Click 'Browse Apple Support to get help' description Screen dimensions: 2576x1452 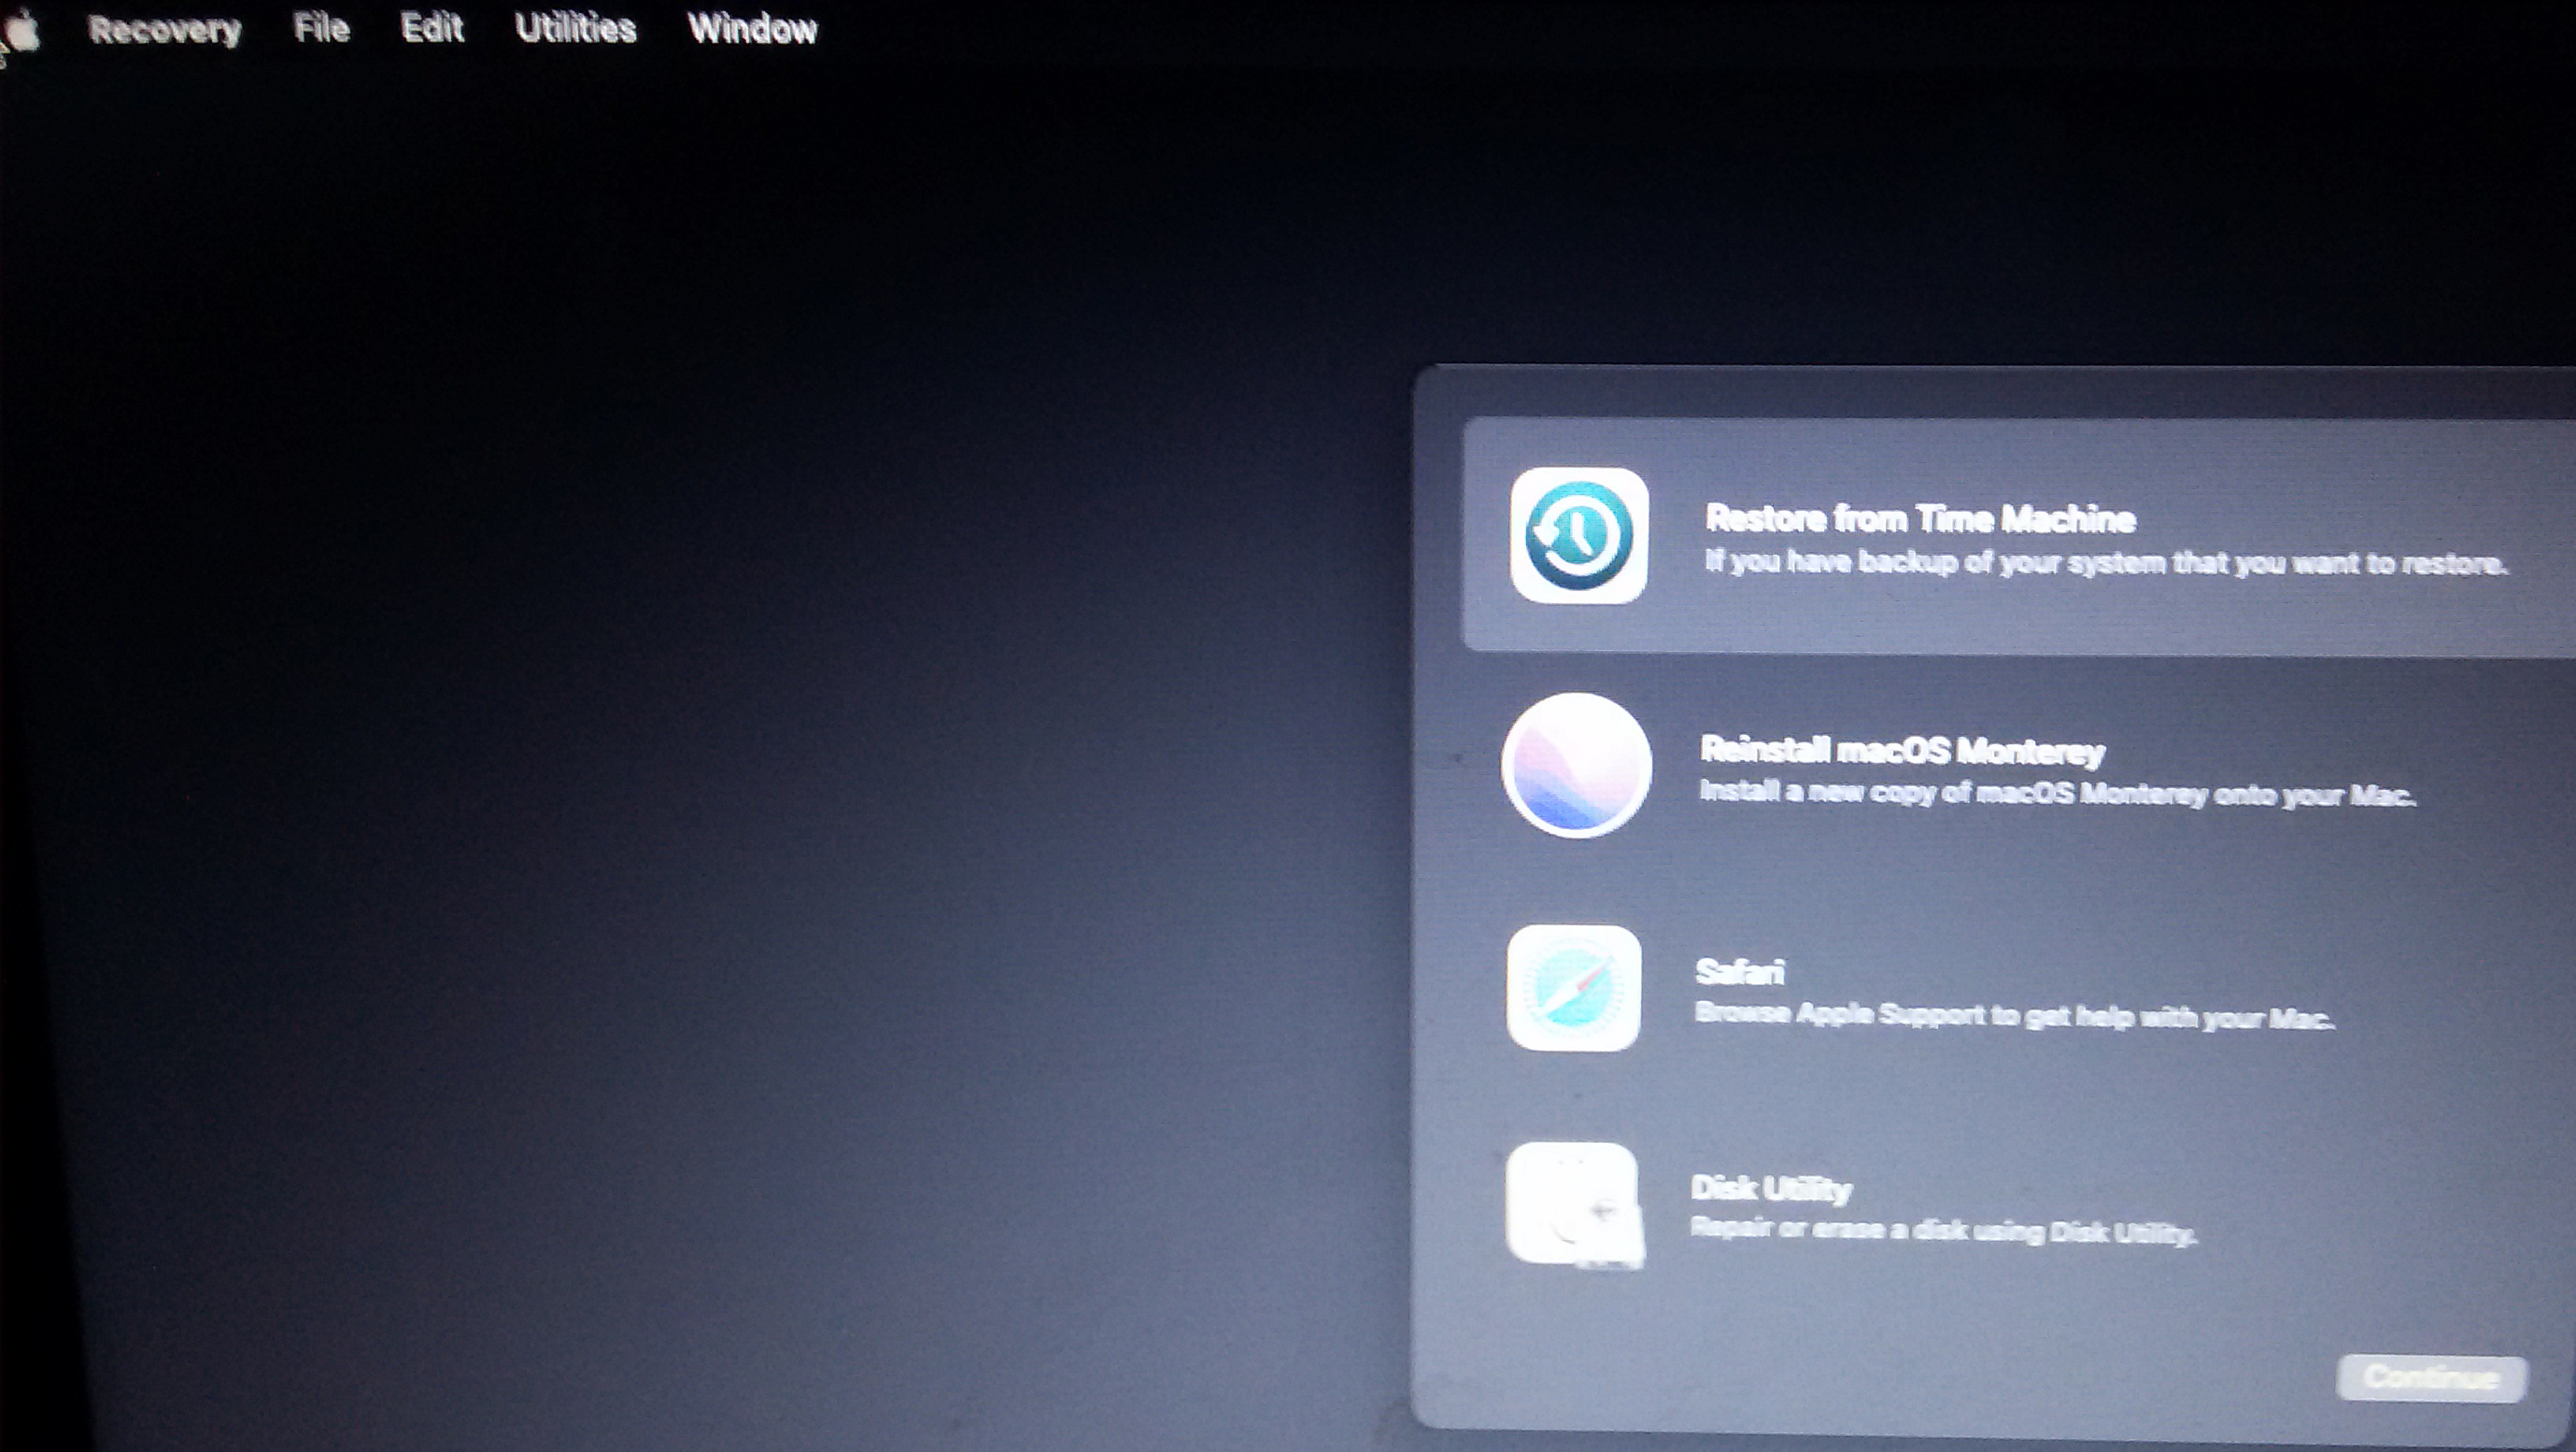(x=2013, y=1016)
